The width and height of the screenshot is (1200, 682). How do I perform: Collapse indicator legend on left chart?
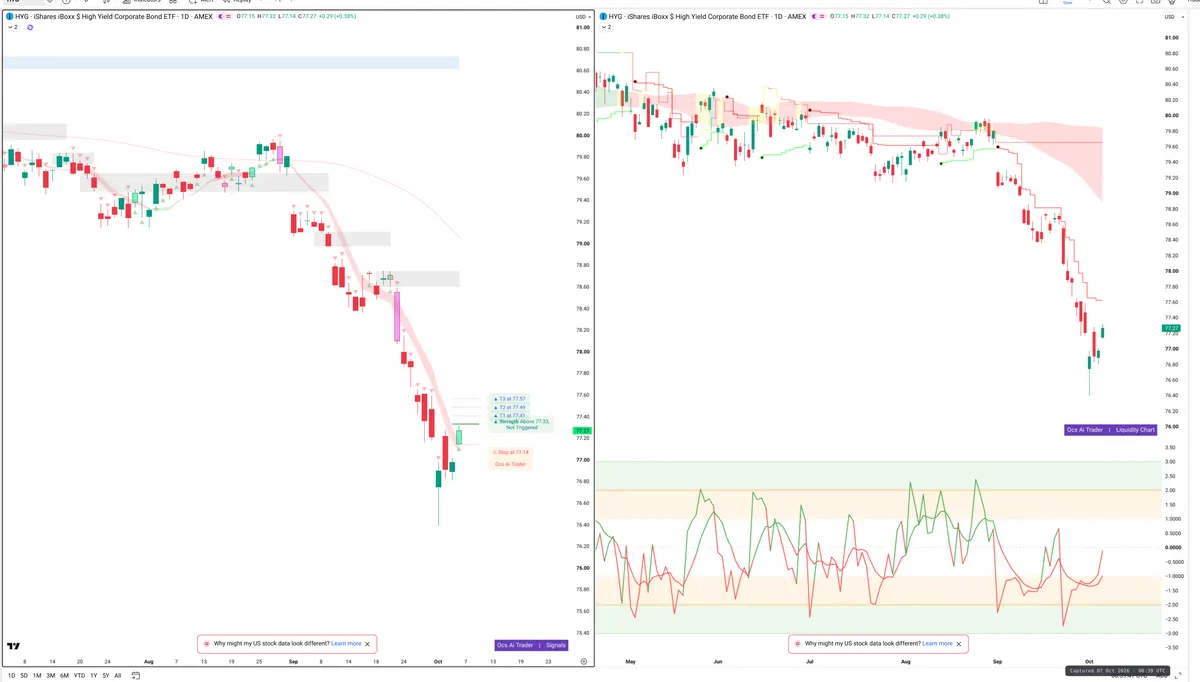point(13,27)
